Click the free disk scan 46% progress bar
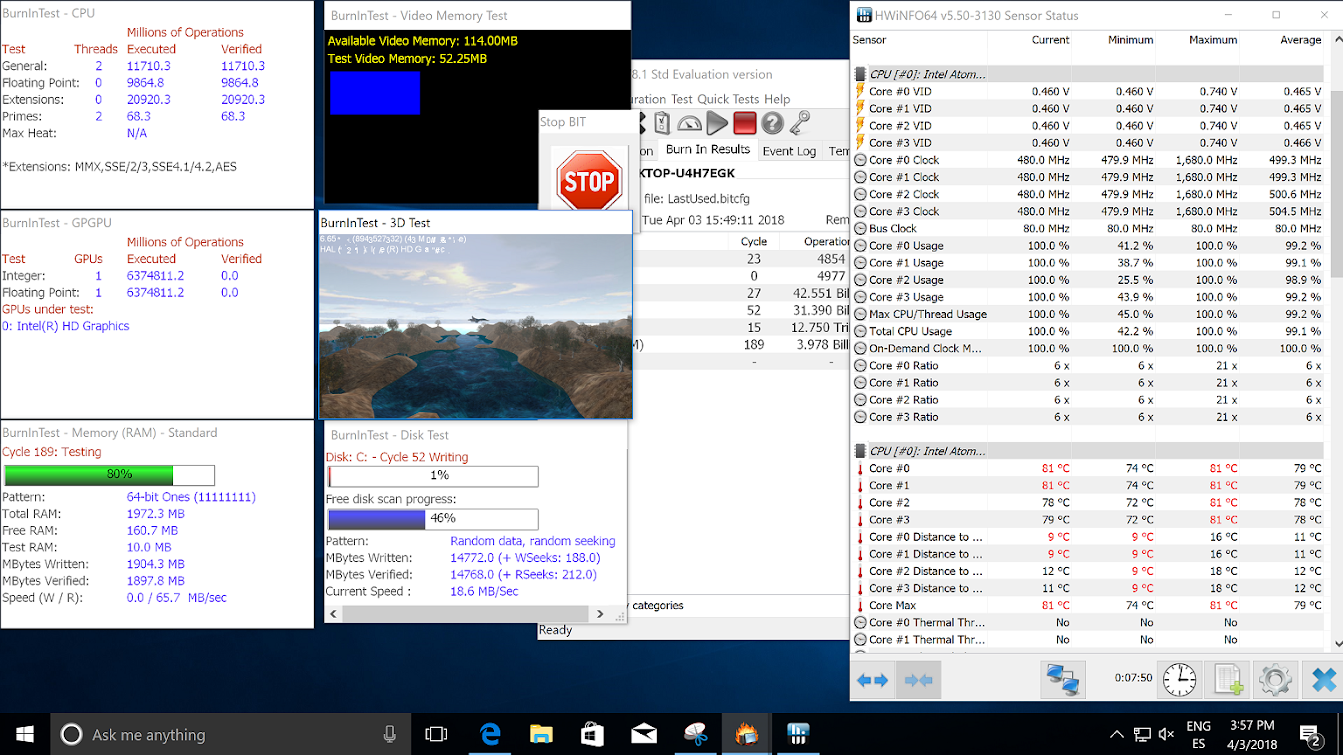This screenshot has width=1343, height=755. (x=433, y=519)
